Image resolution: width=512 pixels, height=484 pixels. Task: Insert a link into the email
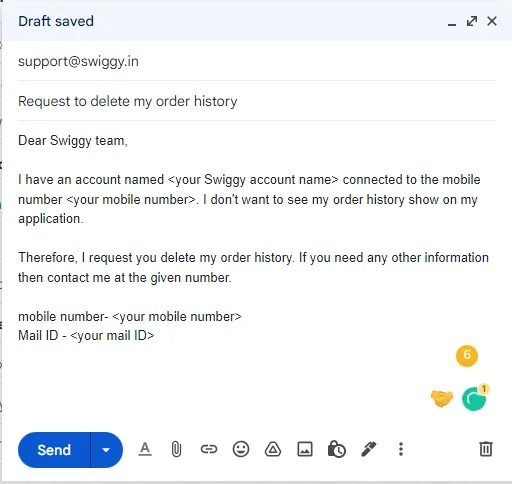click(209, 449)
